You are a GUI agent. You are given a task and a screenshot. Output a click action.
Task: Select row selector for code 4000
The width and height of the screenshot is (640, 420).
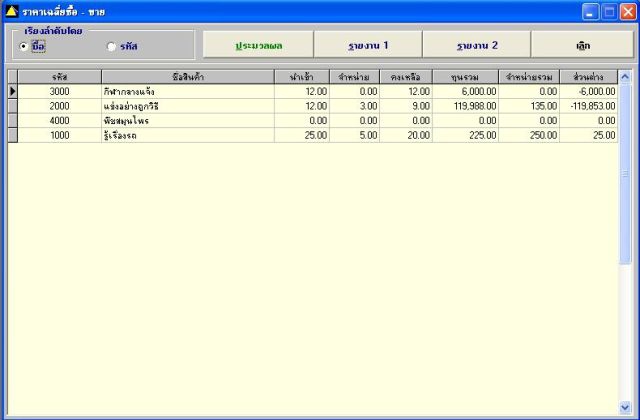tap(13, 121)
